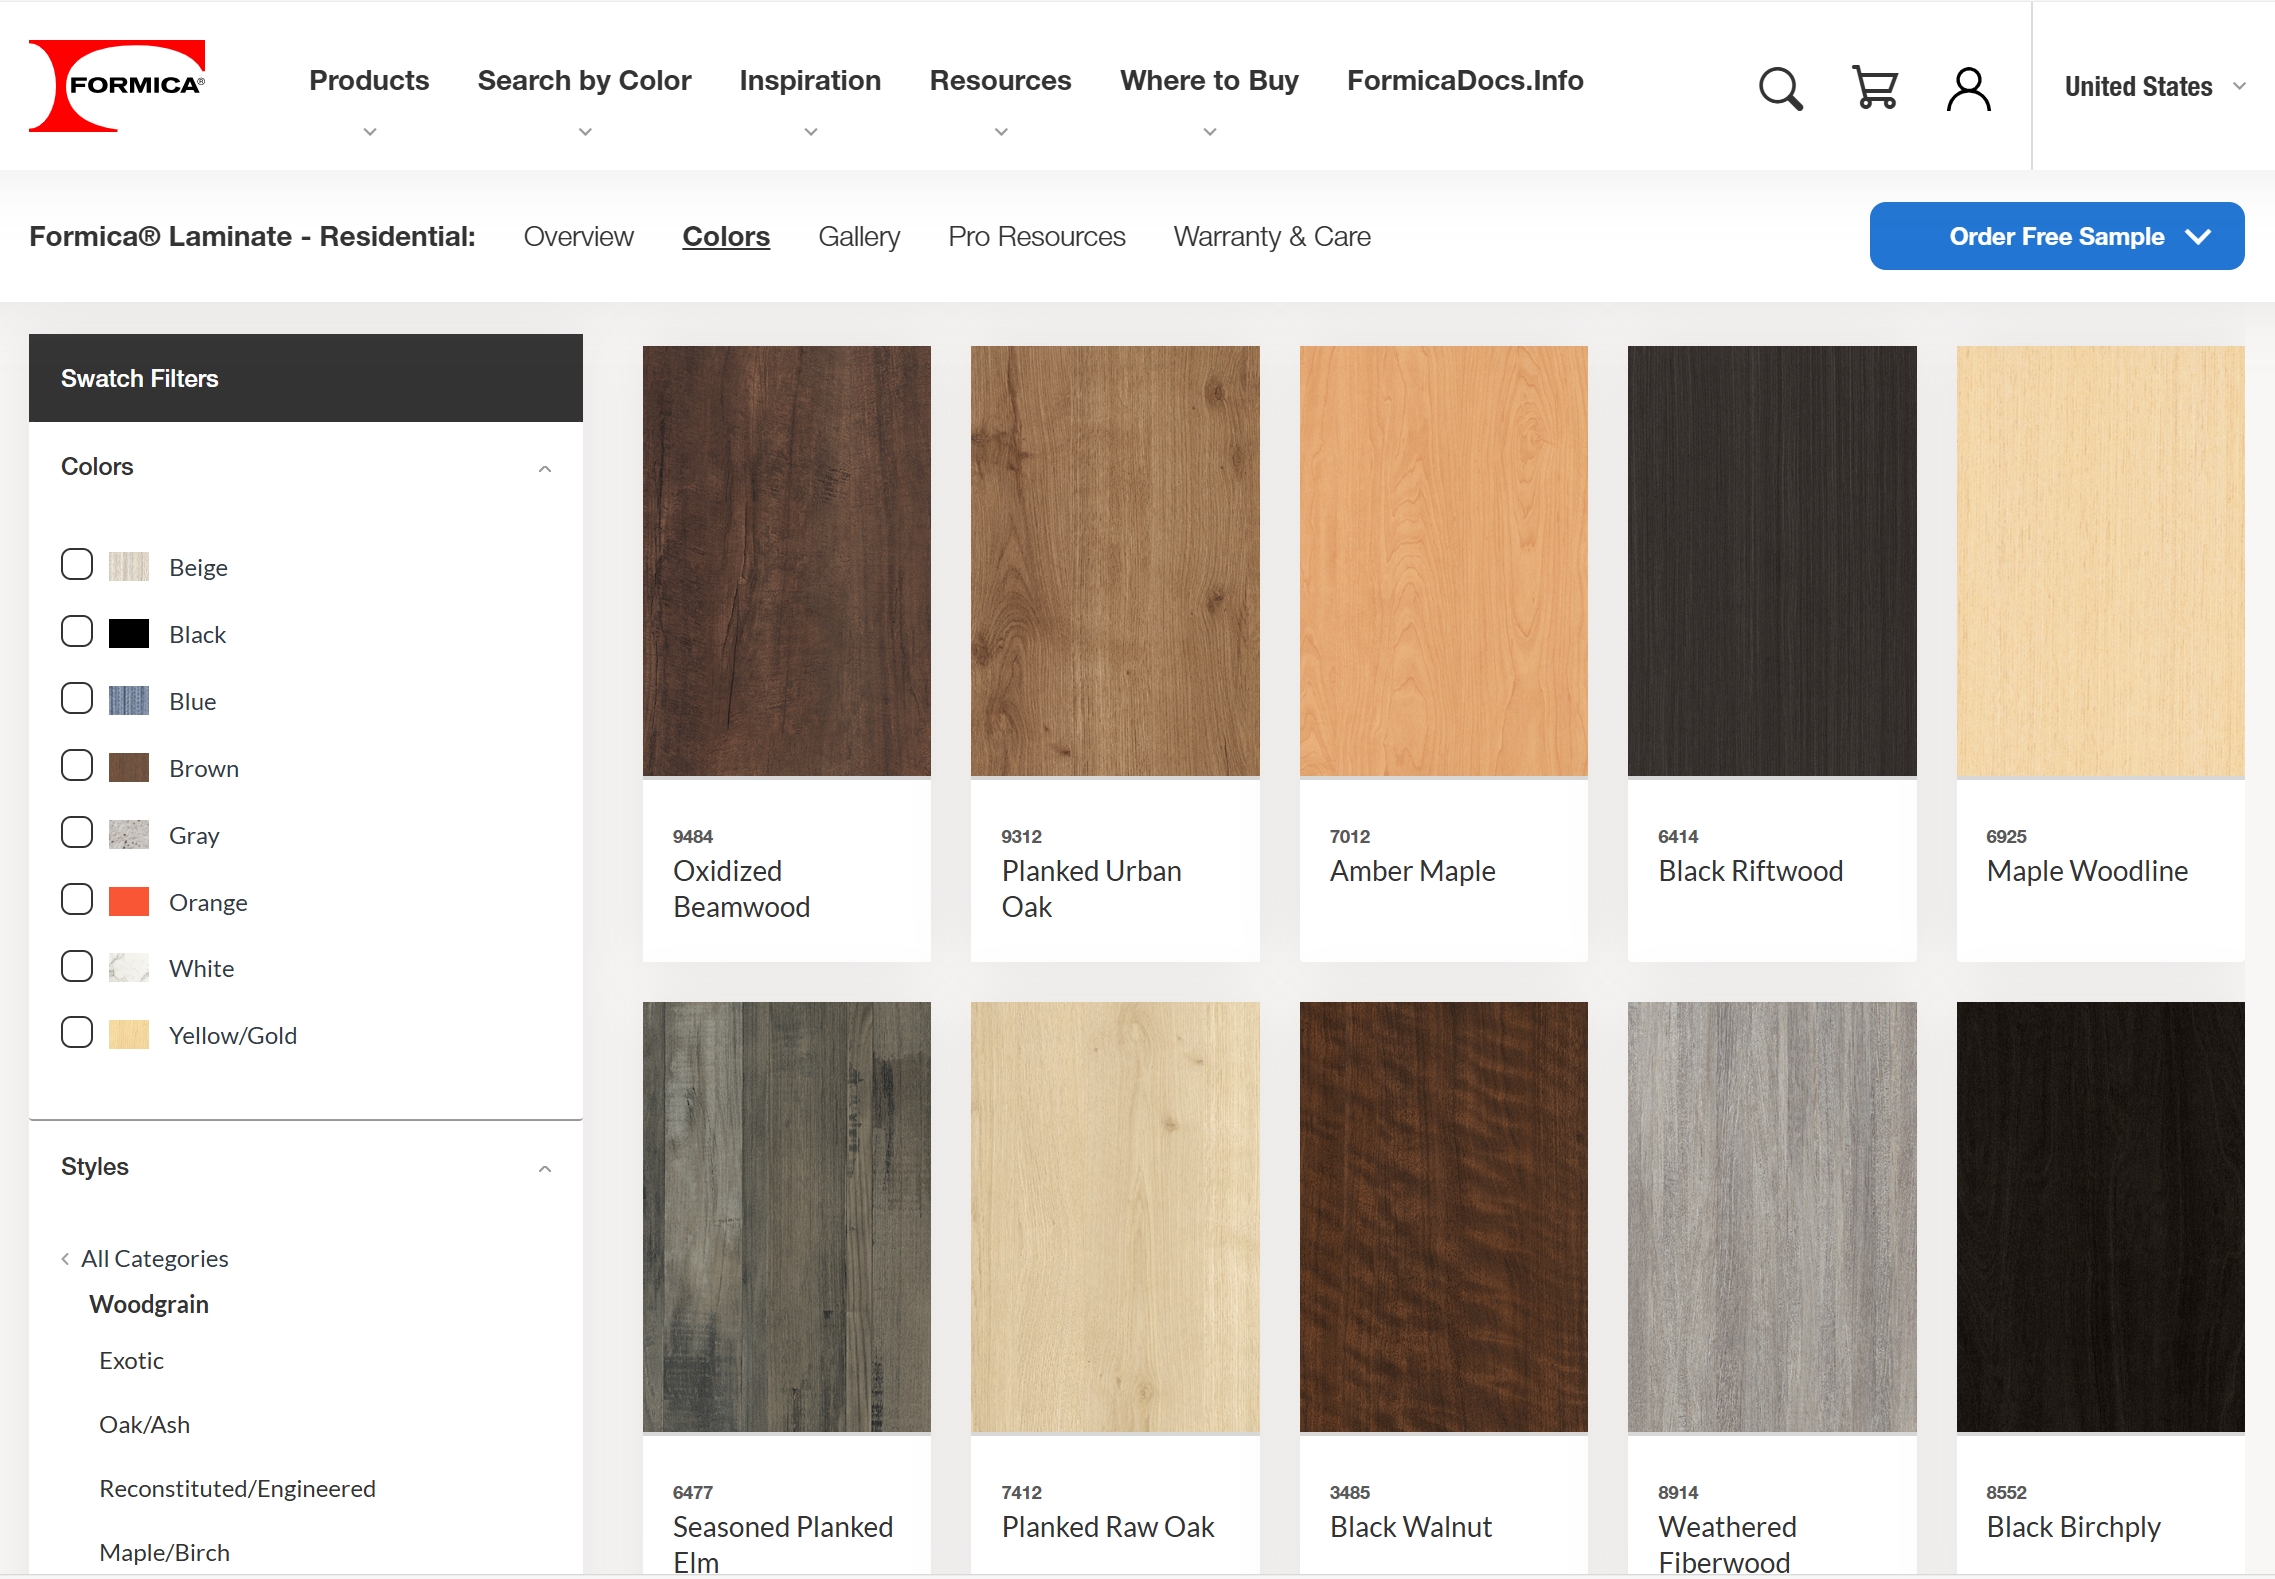
Task: Click the Blue filter color chip
Action: pyautogui.click(x=129, y=701)
